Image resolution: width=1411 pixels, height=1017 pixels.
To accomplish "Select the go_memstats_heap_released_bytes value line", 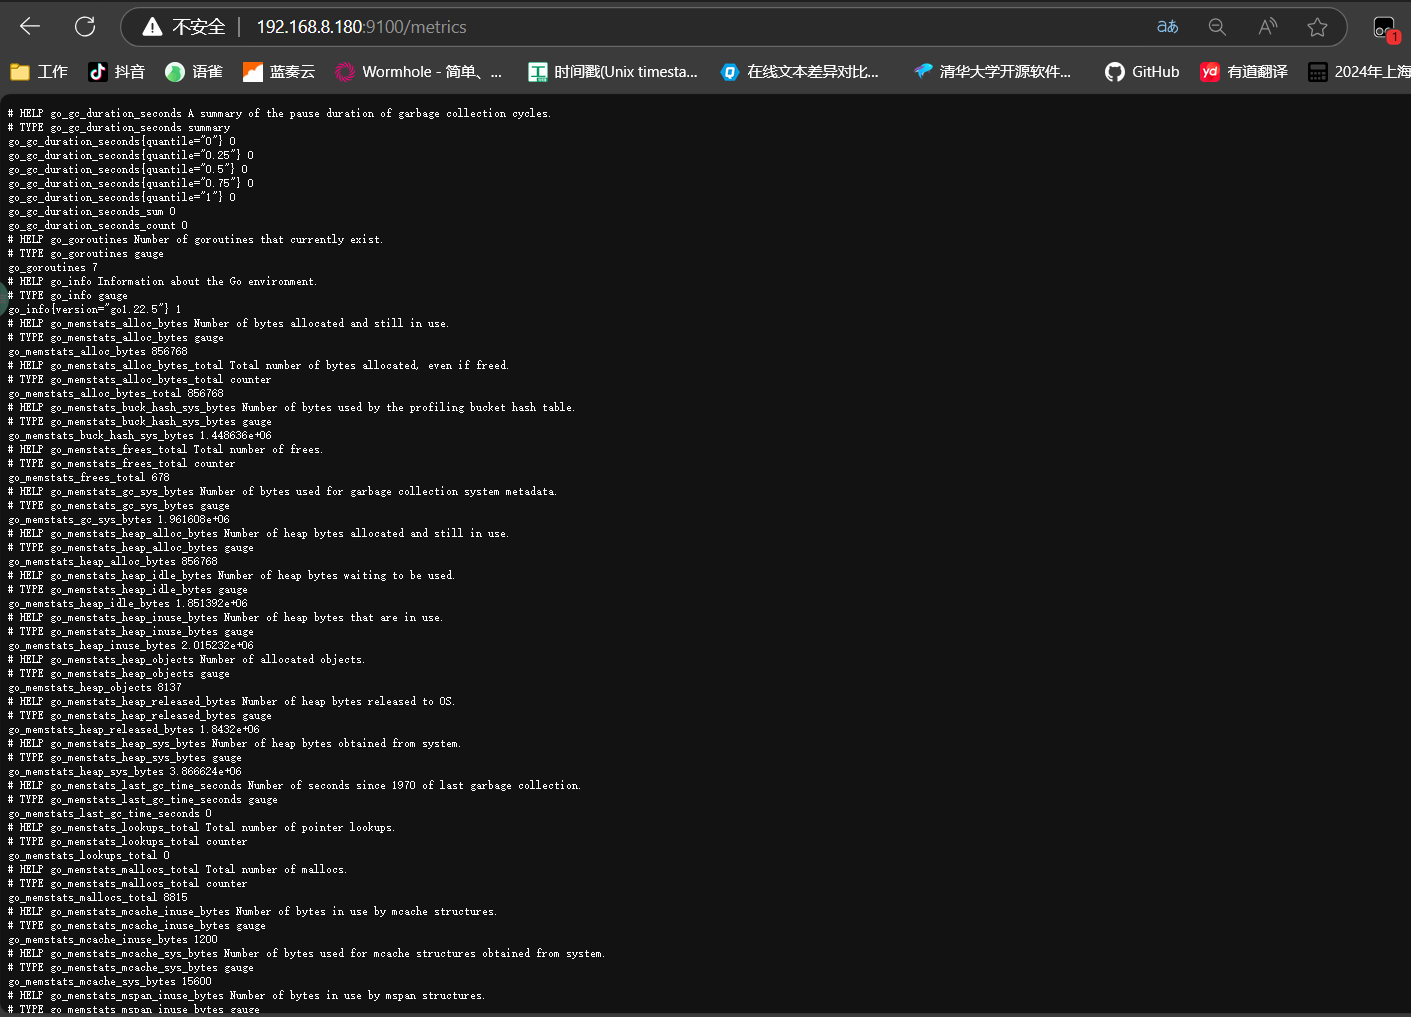I will tap(134, 730).
